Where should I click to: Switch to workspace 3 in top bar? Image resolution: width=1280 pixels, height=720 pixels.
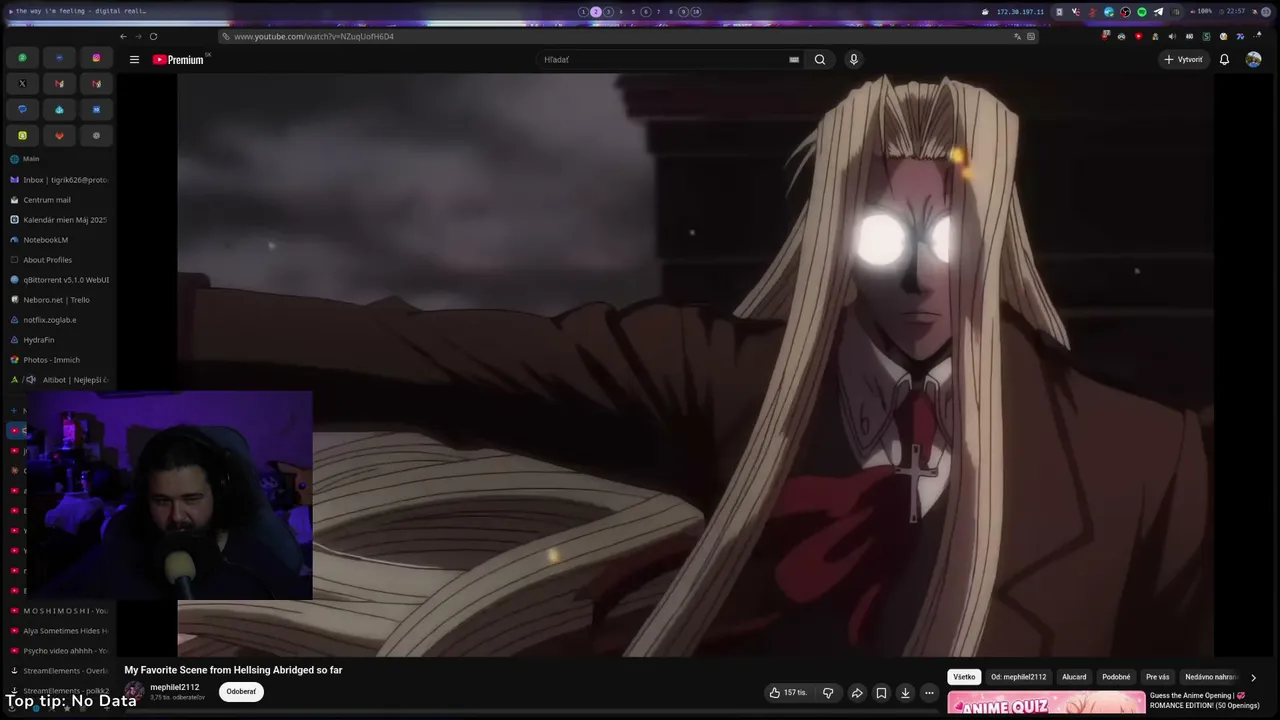click(x=608, y=12)
